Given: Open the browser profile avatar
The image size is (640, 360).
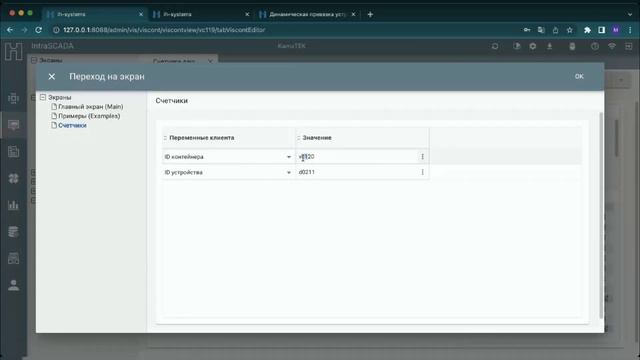Looking at the screenshot, I should pos(616,30).
